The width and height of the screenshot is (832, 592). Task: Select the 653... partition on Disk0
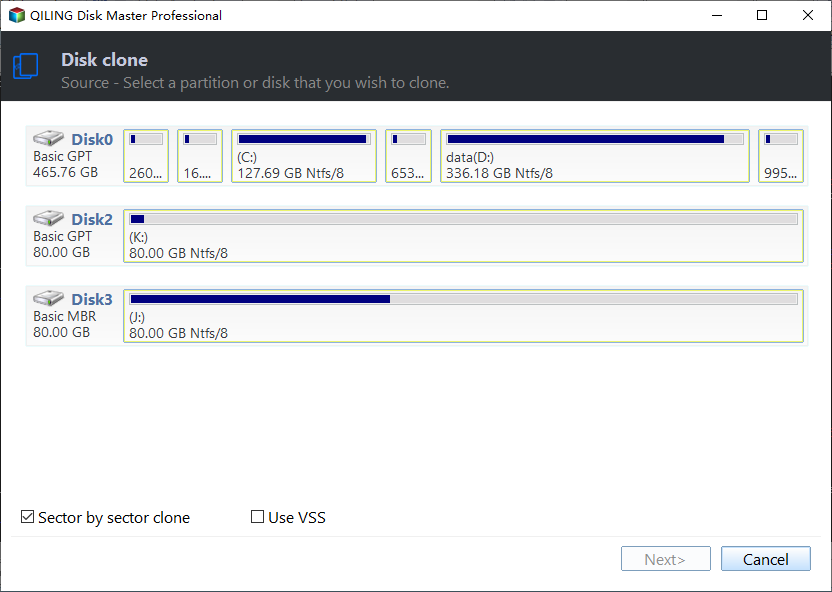tap(409, 156)
